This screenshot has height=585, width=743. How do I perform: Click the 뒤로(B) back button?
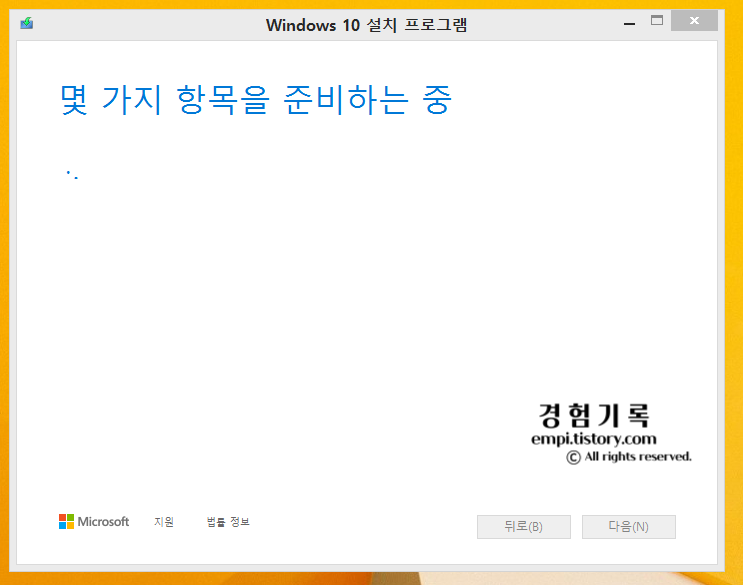click(524, 527)
